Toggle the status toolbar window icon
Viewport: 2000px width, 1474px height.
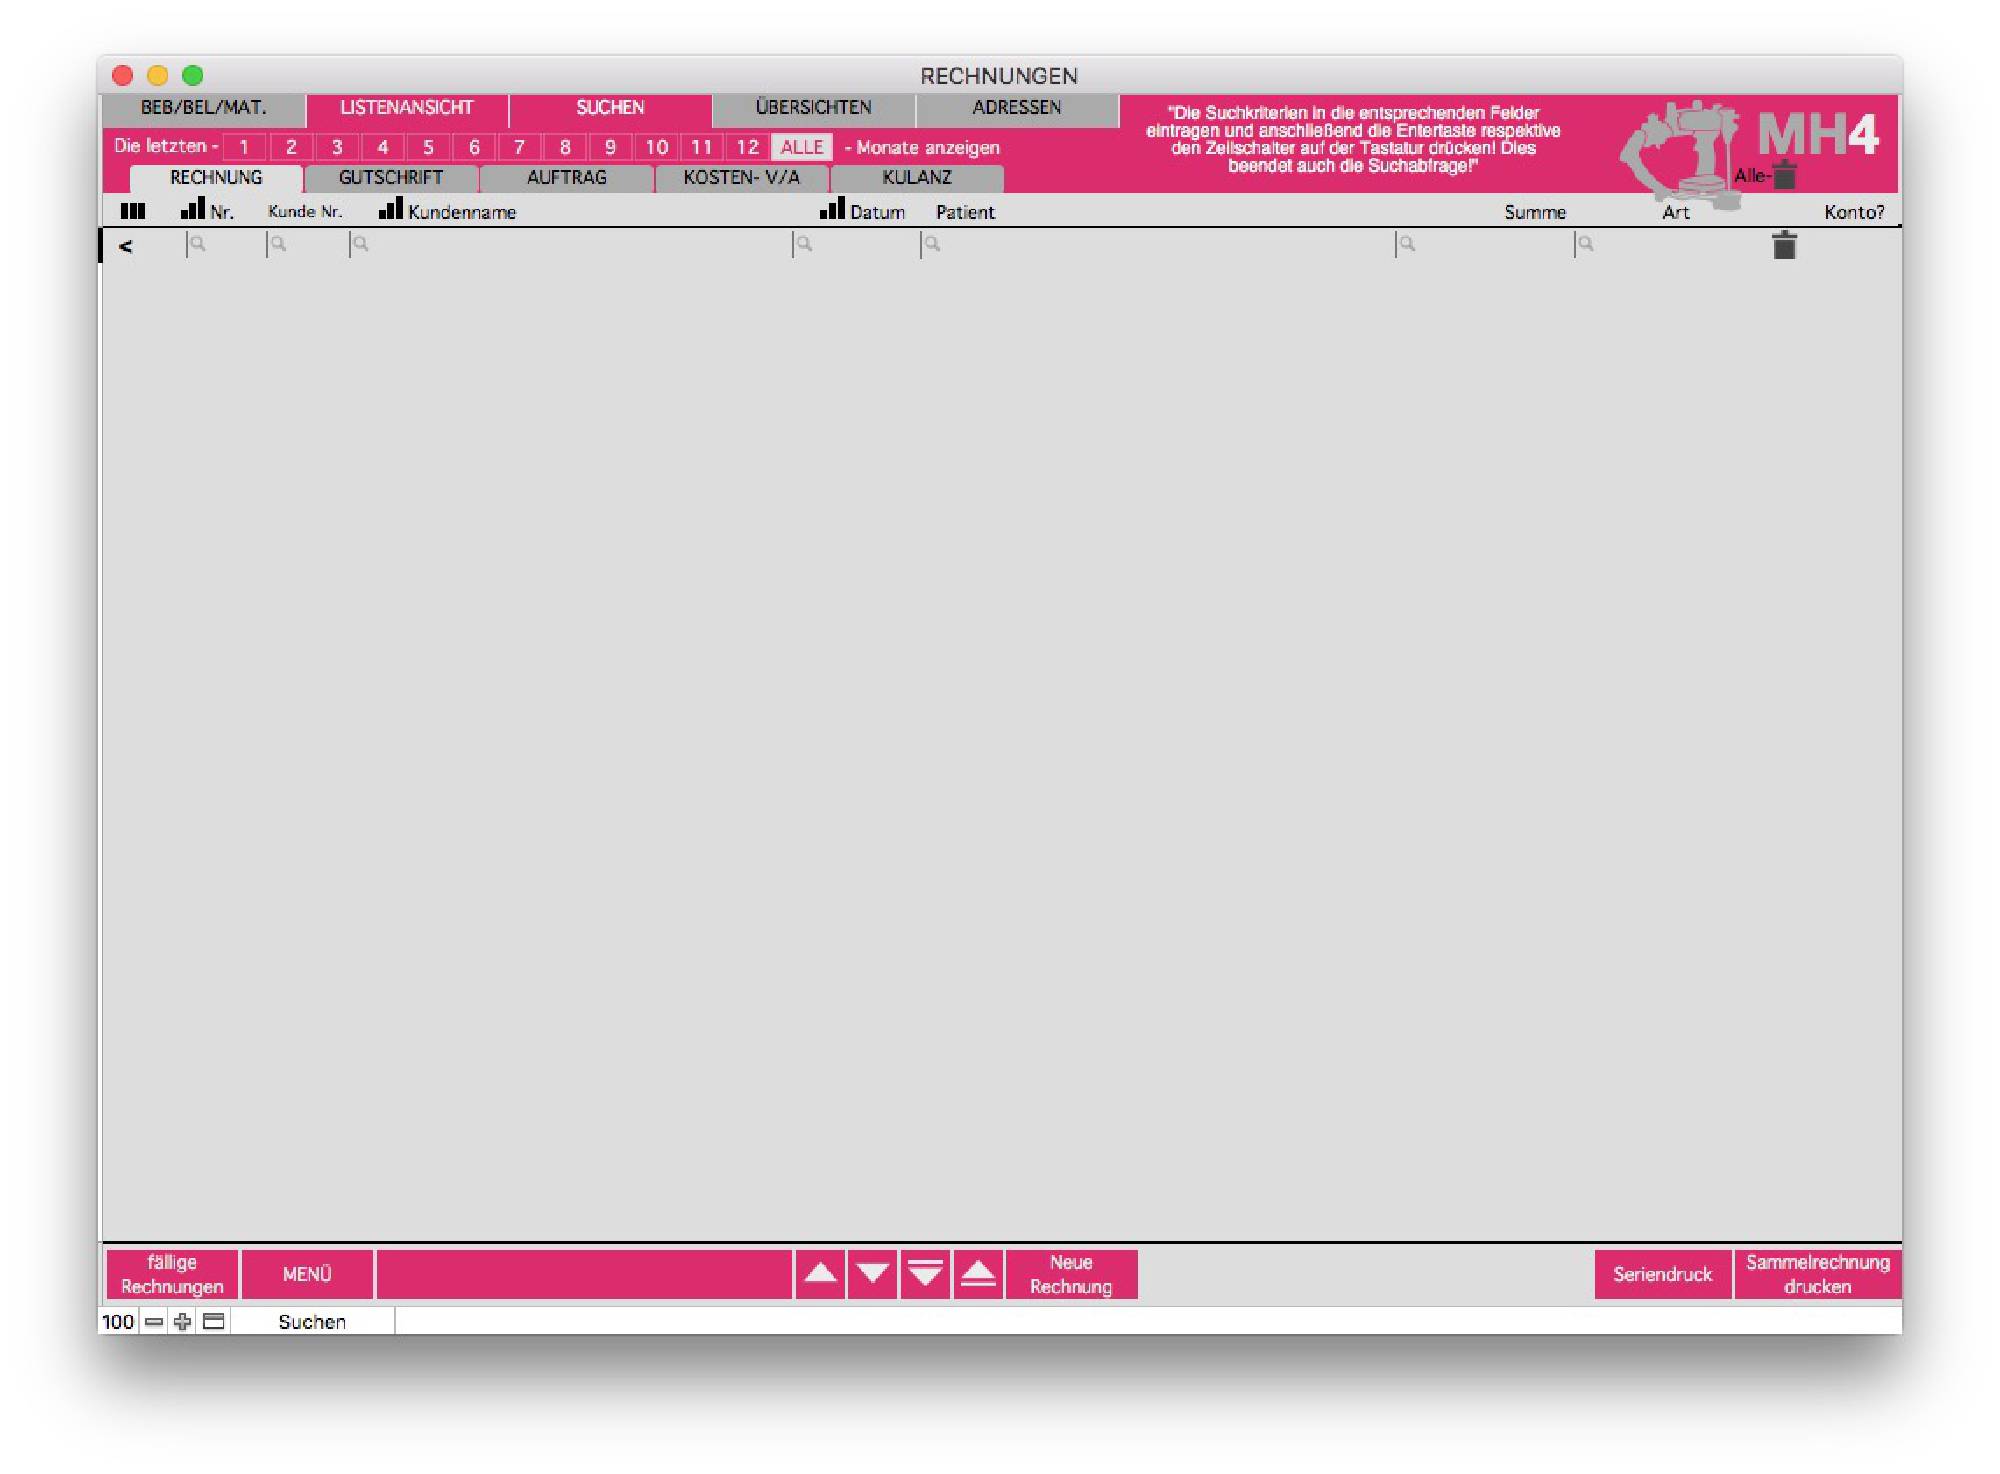click(213, 1321)
